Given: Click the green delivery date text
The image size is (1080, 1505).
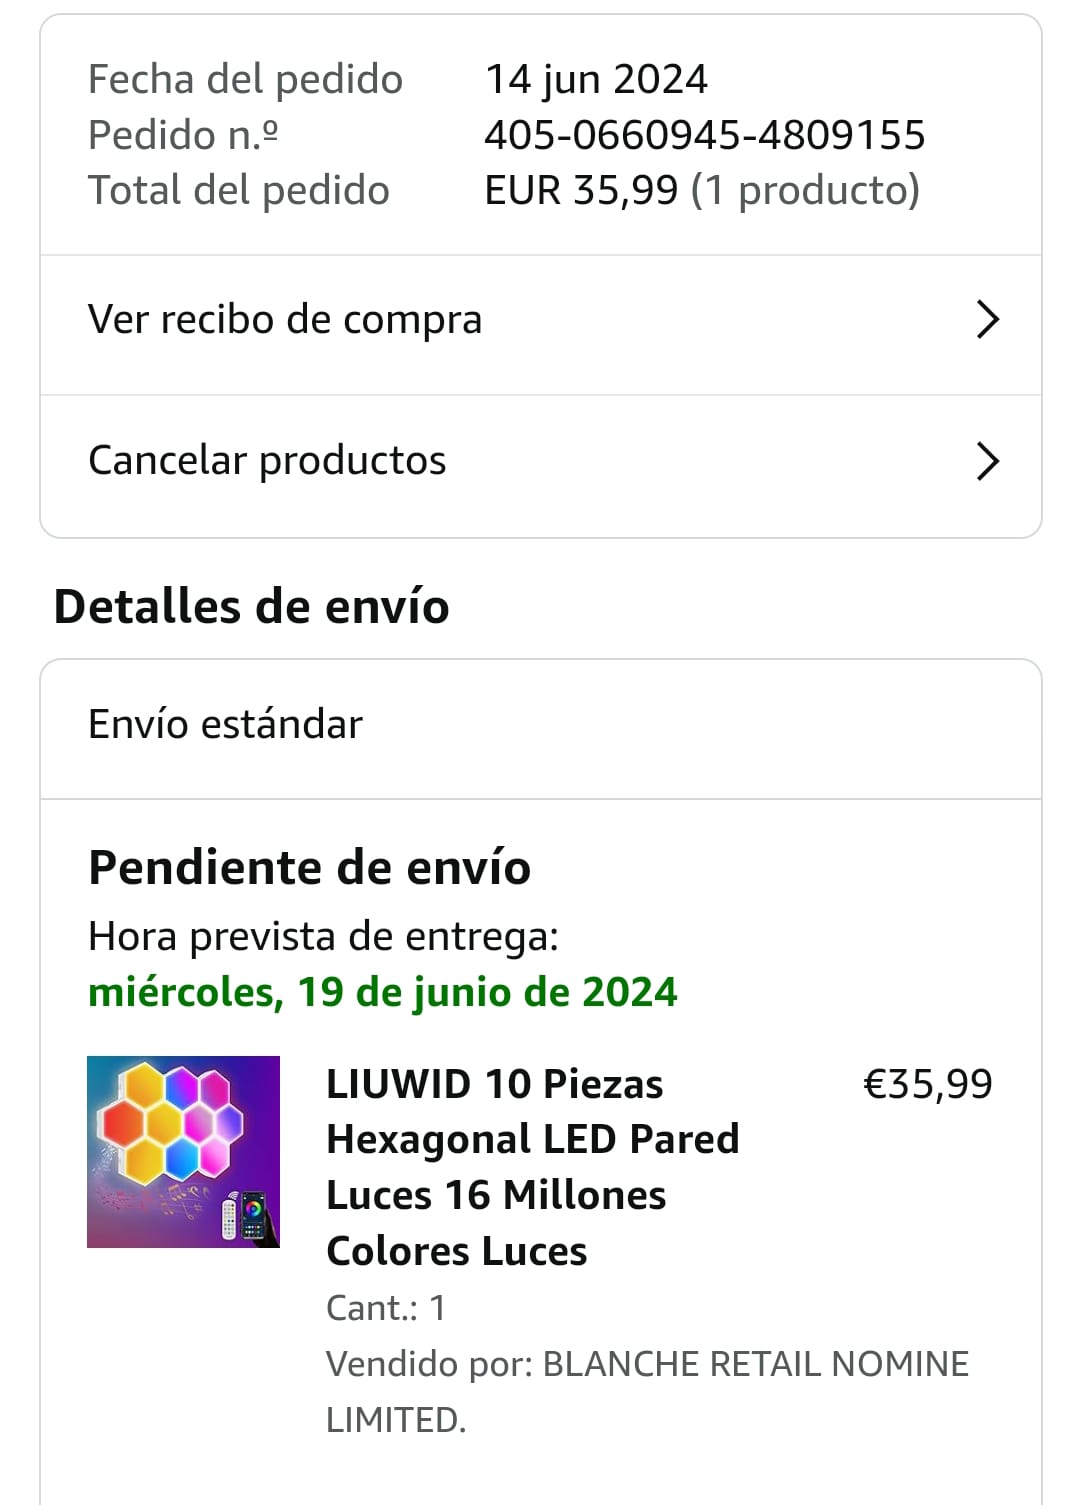Looking at the screenshot, I should (382, 992).
